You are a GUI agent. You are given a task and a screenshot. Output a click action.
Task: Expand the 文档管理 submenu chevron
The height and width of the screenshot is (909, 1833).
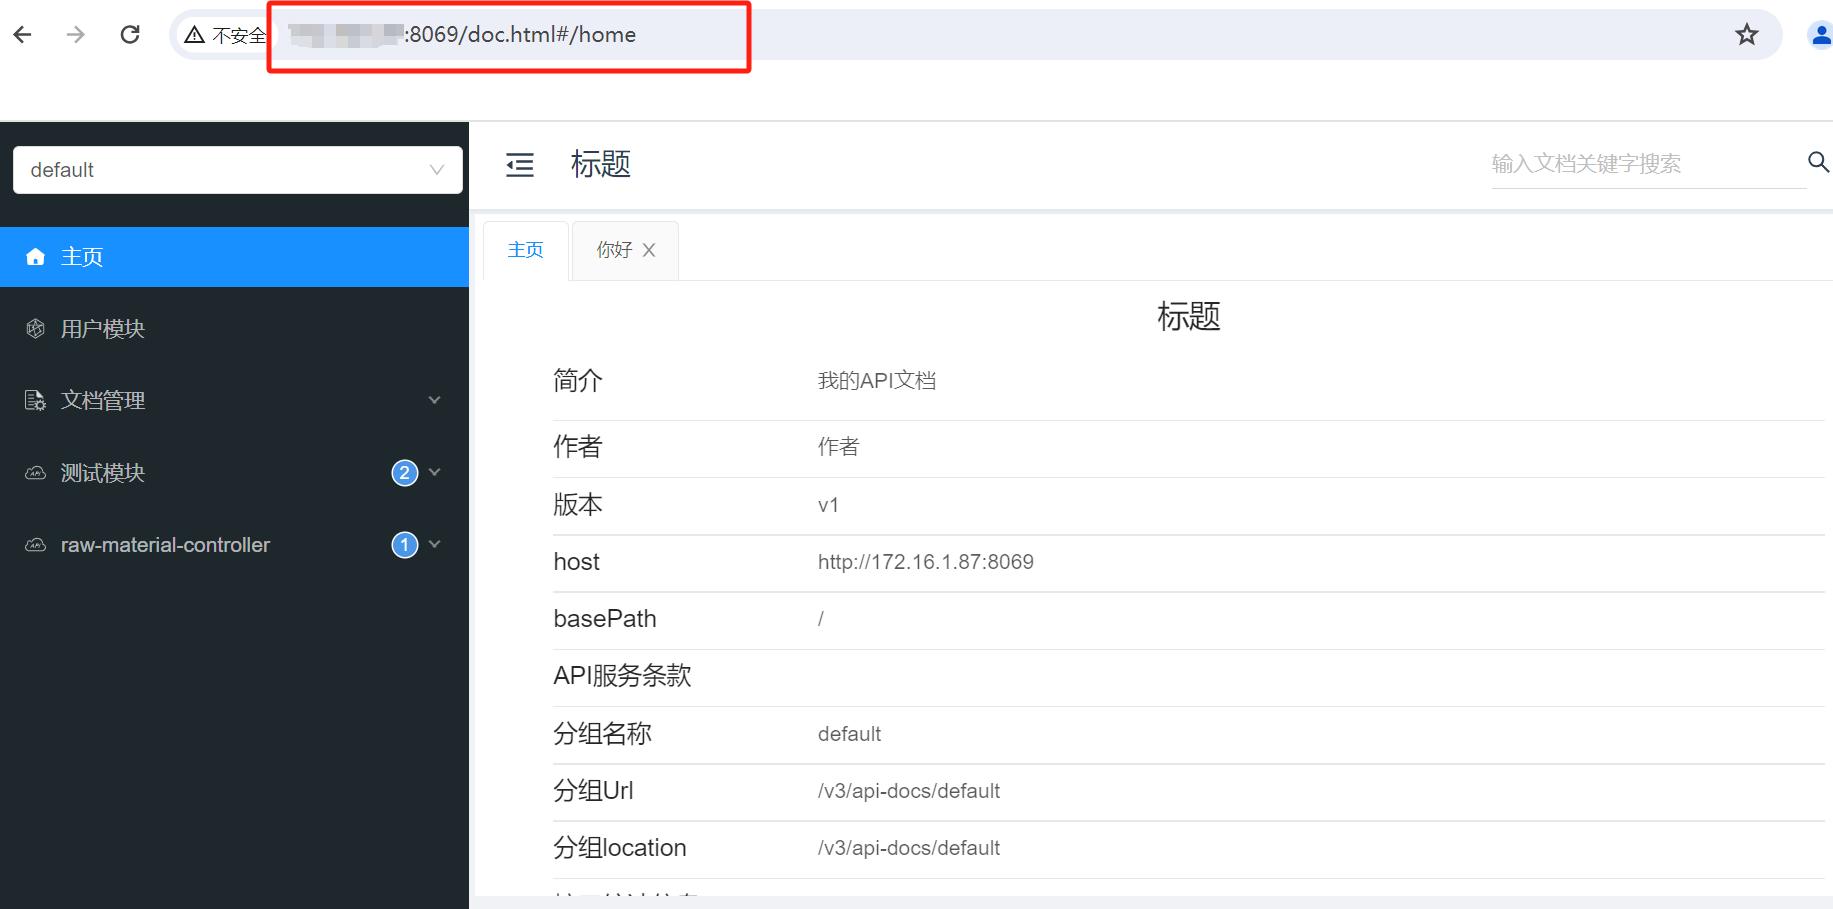pos(435,400)
